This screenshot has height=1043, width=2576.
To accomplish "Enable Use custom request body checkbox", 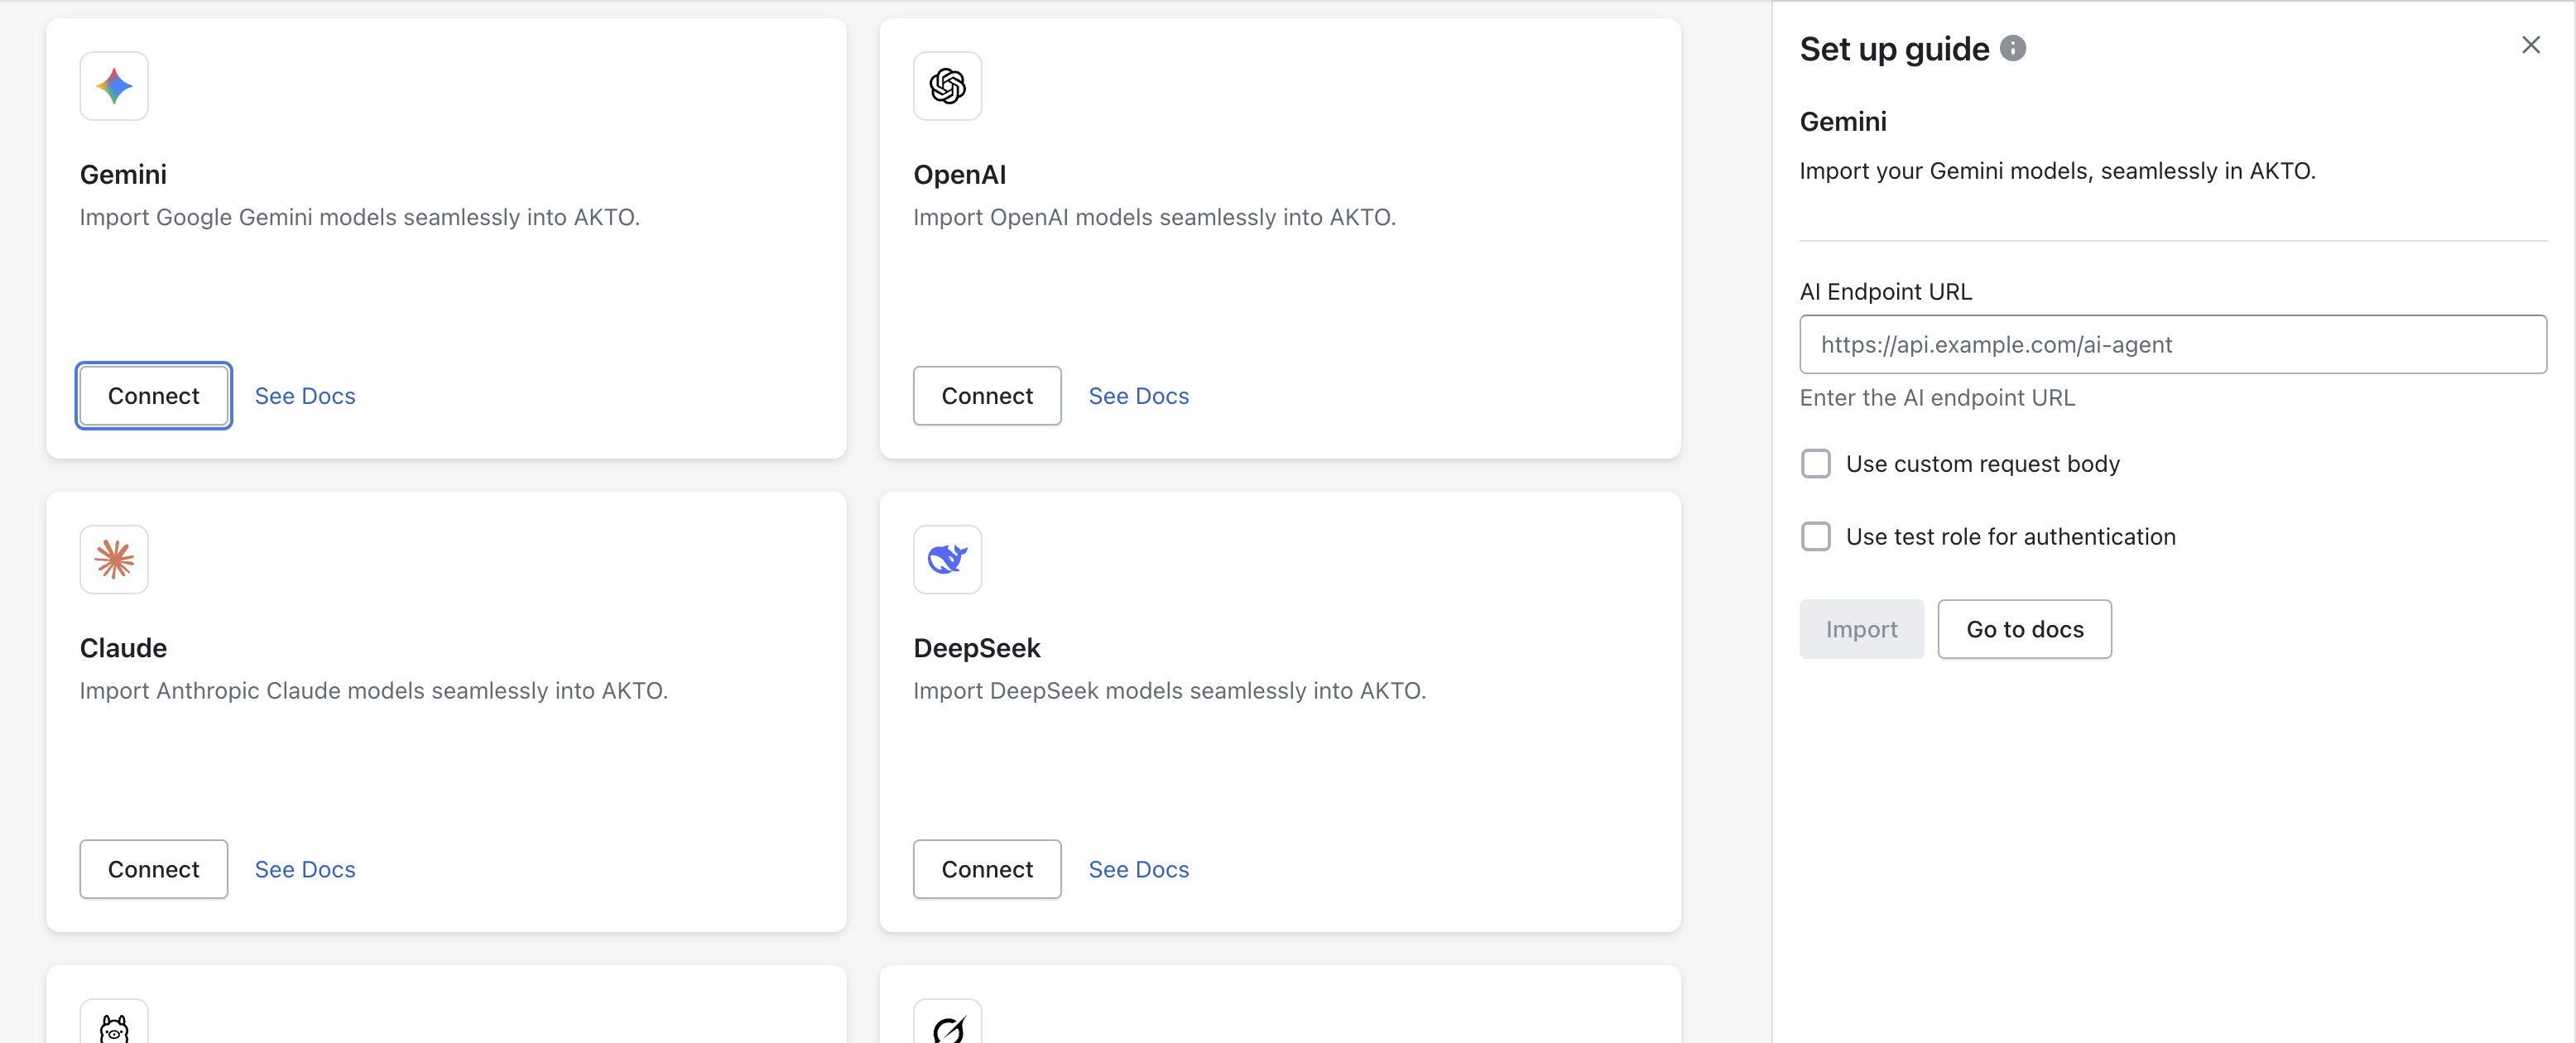I will tap(1816, 464).
